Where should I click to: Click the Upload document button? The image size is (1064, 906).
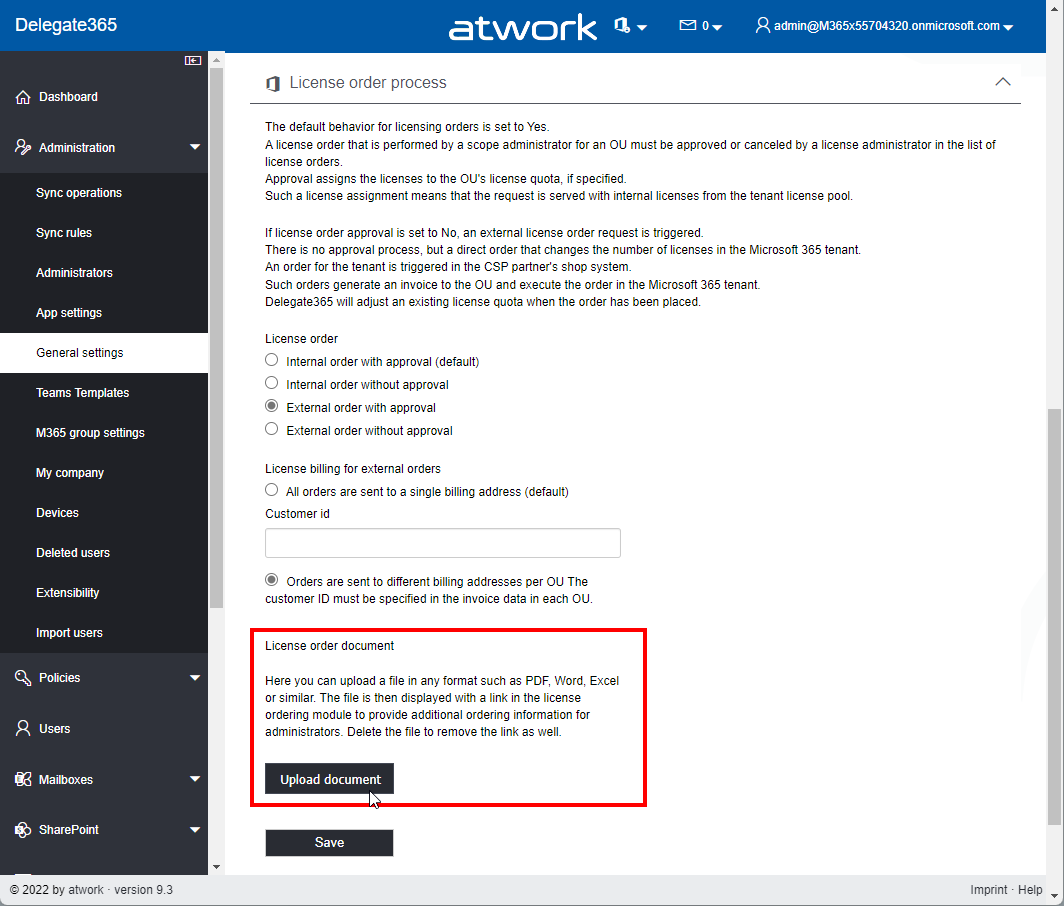(x=329, y=779)
